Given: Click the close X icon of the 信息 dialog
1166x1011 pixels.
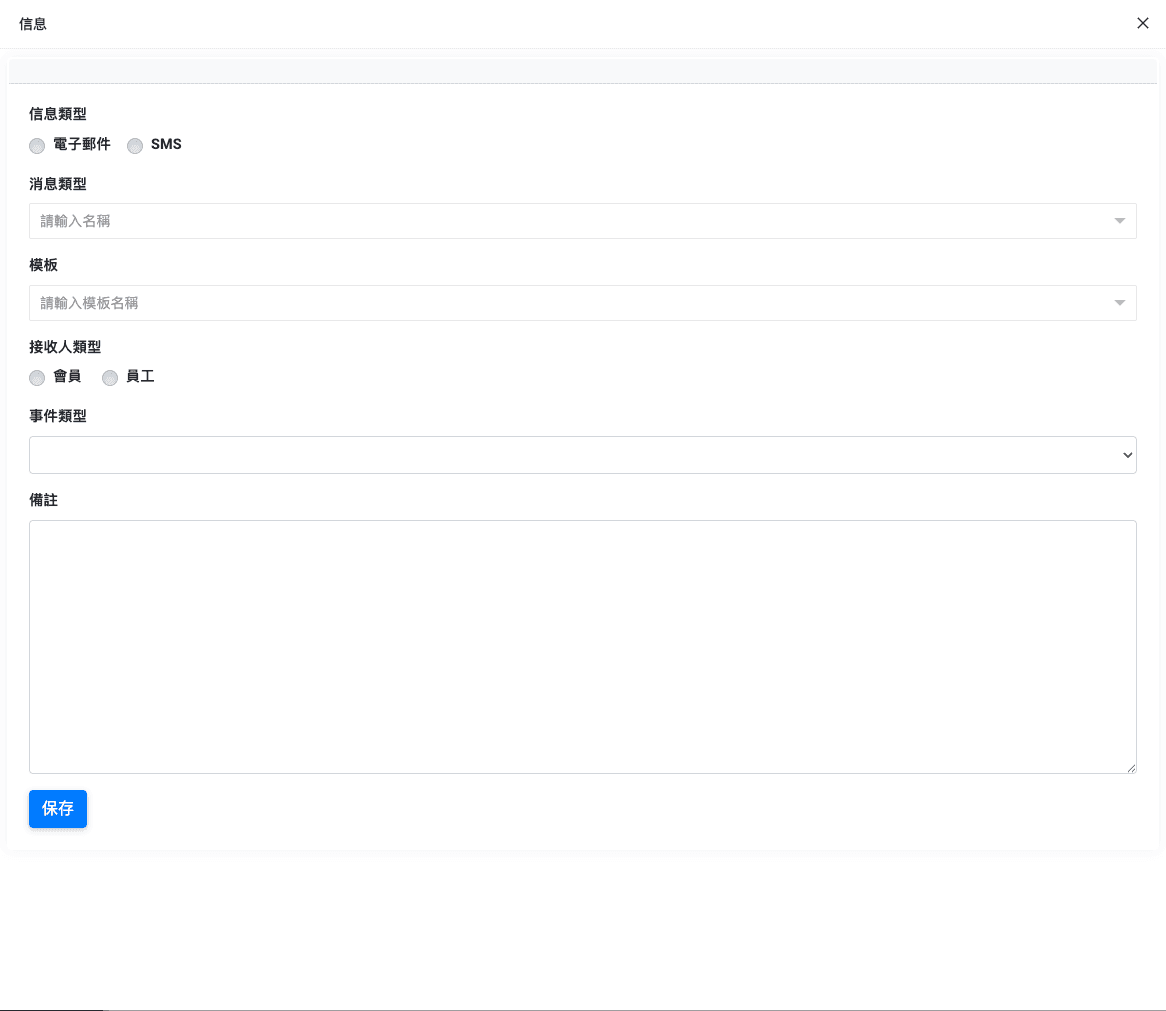Looking at the screenshot, I should [x=1143, y=23].
